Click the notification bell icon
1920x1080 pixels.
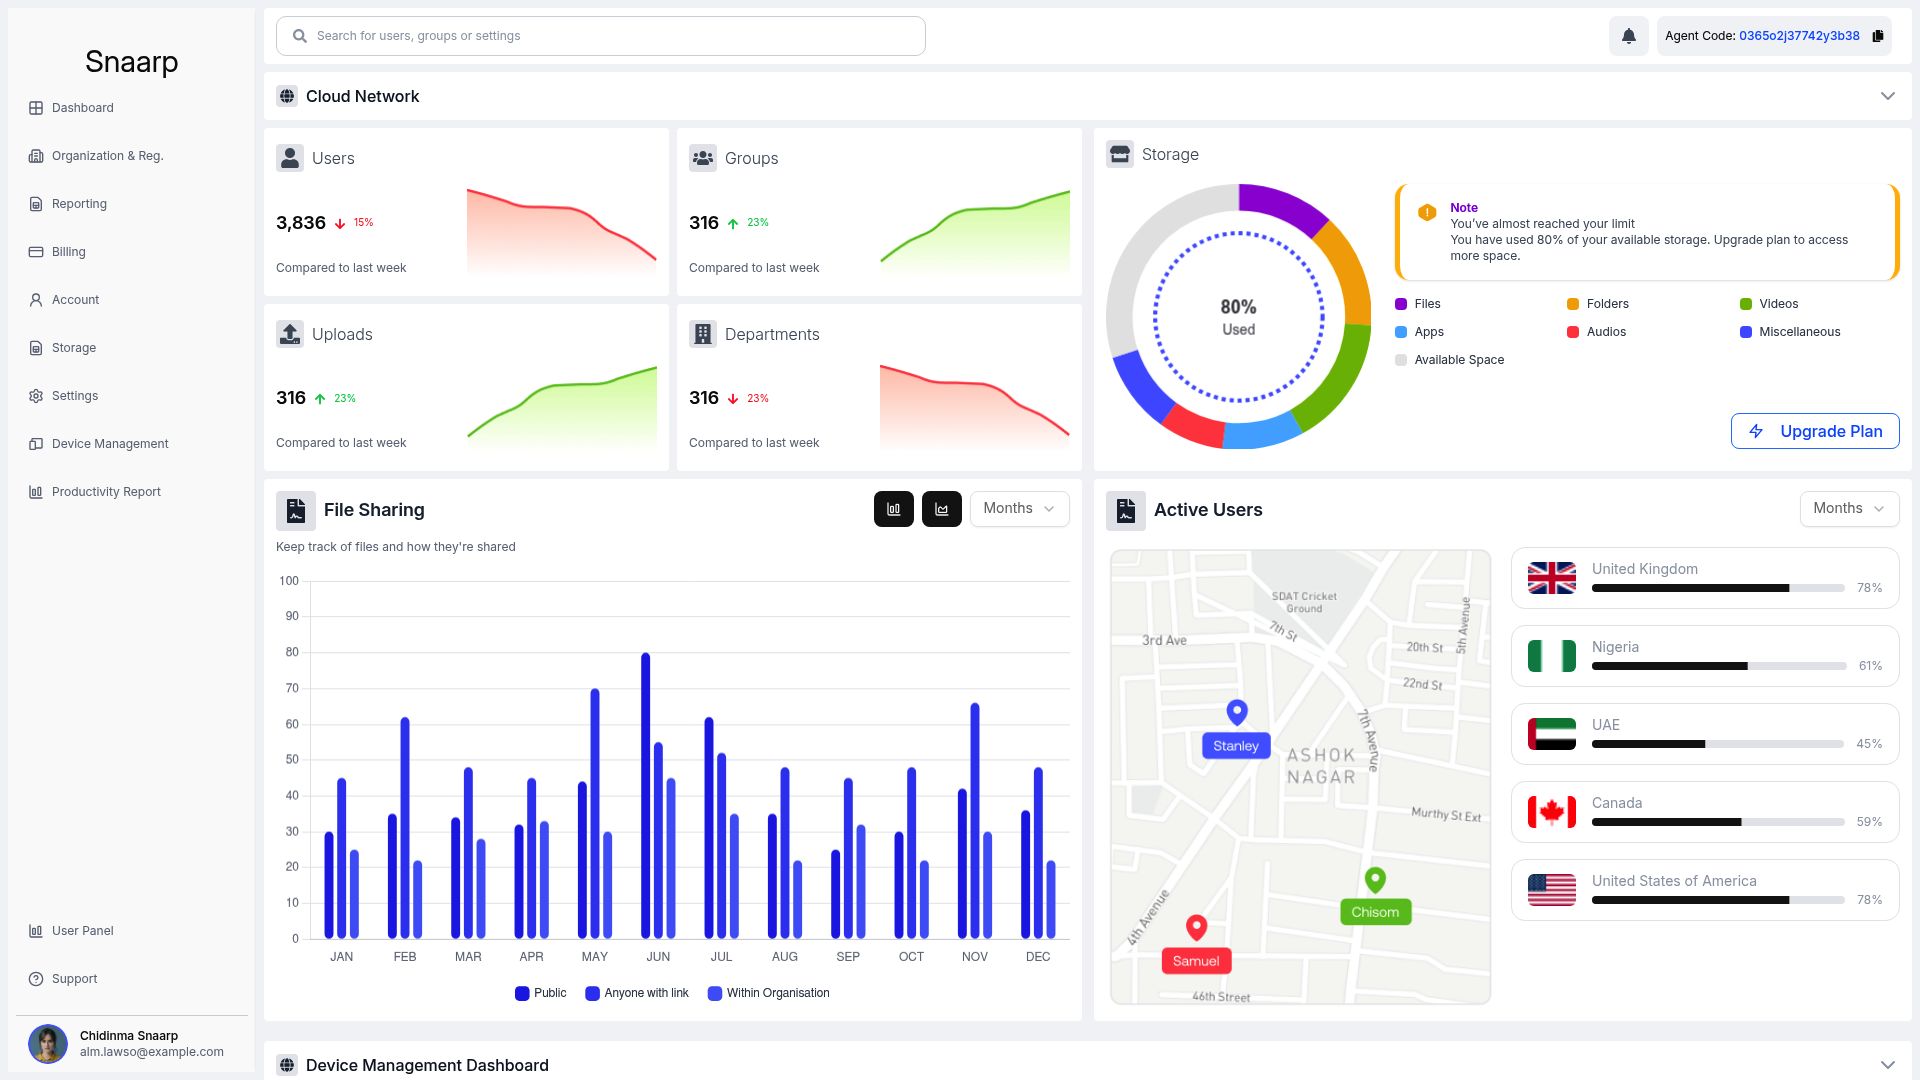(1628, 36)
